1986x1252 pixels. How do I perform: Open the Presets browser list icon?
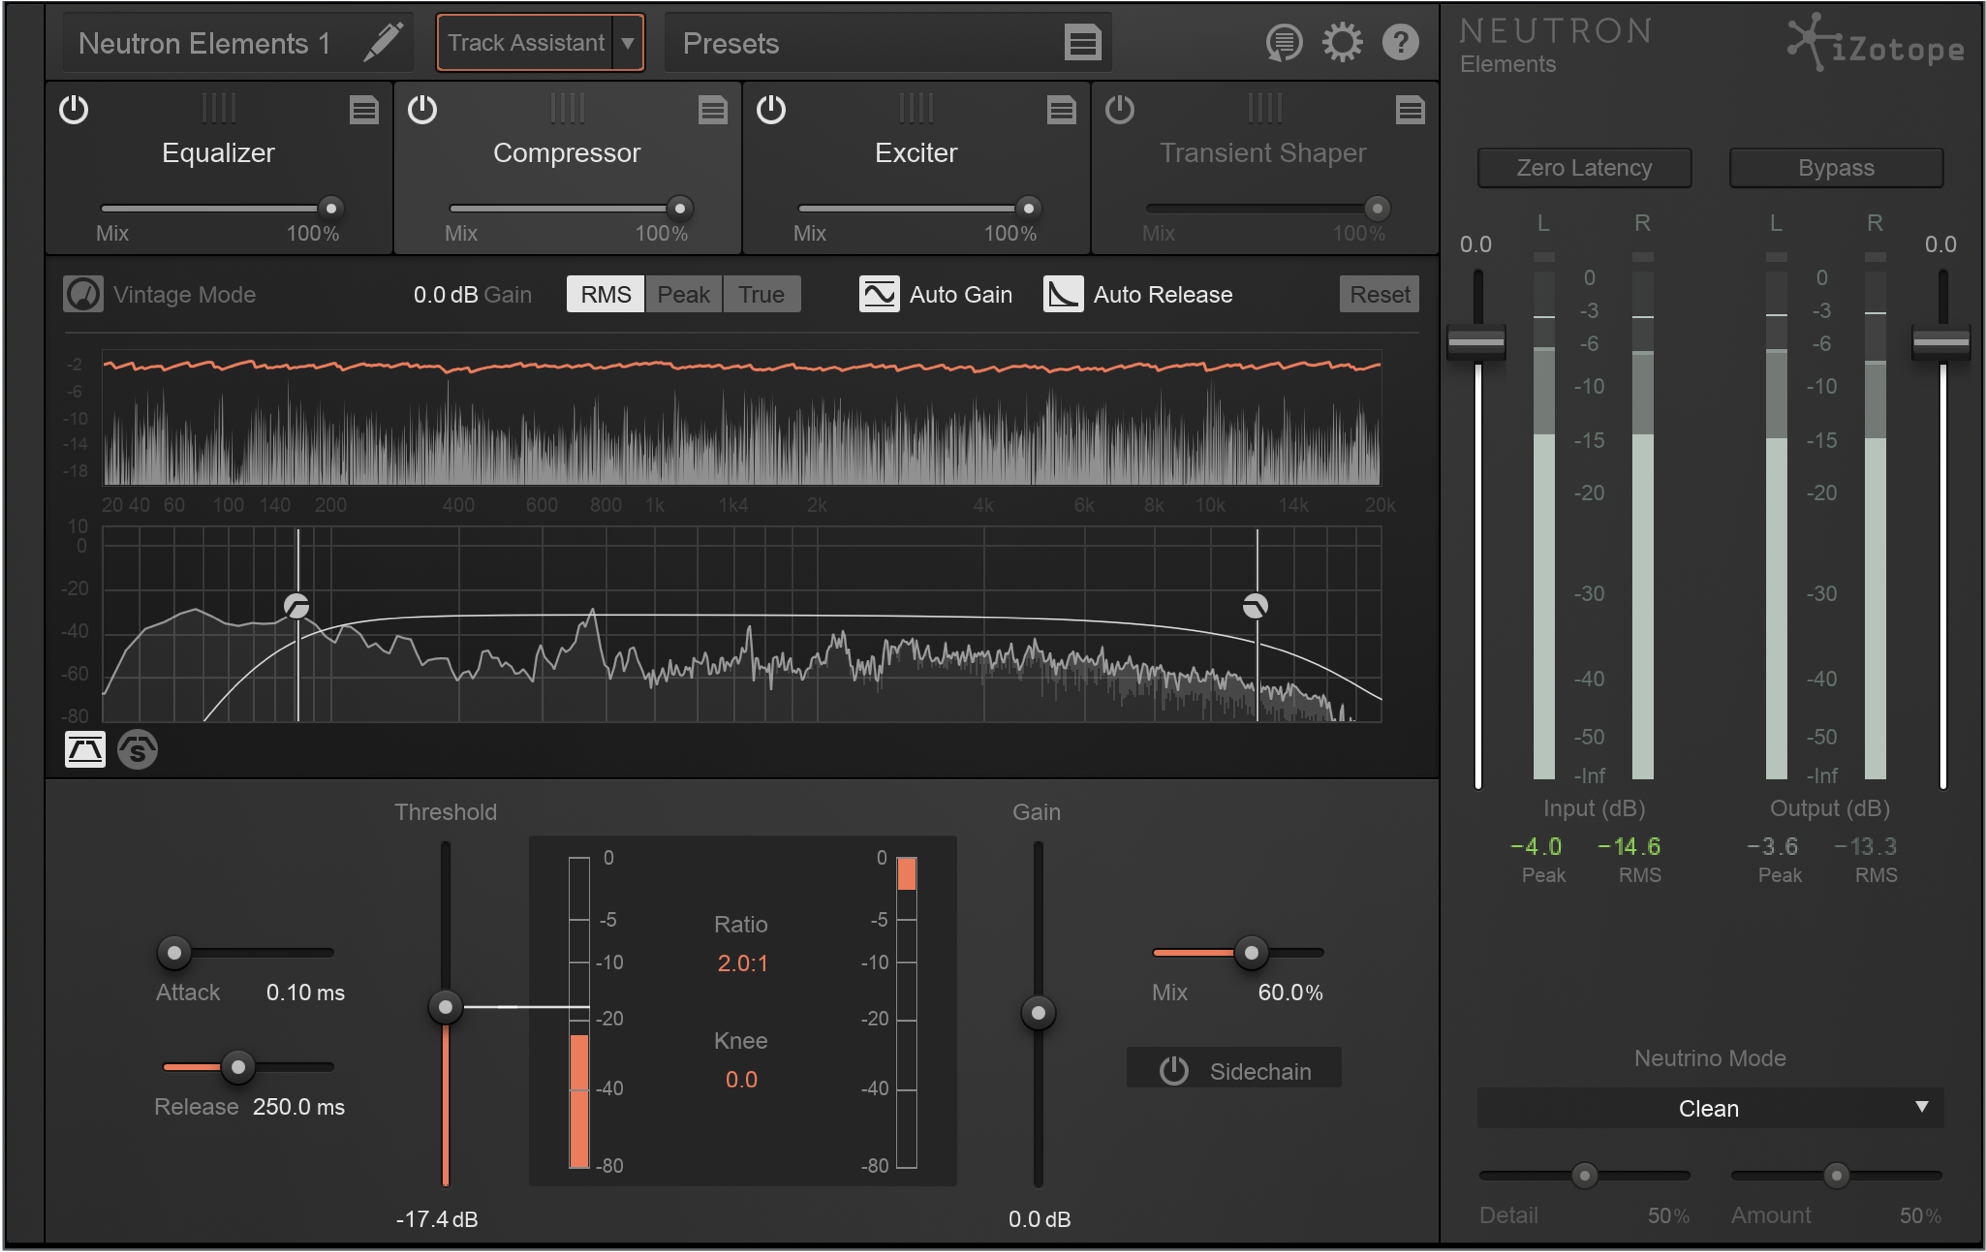[x=1082, y=43]
